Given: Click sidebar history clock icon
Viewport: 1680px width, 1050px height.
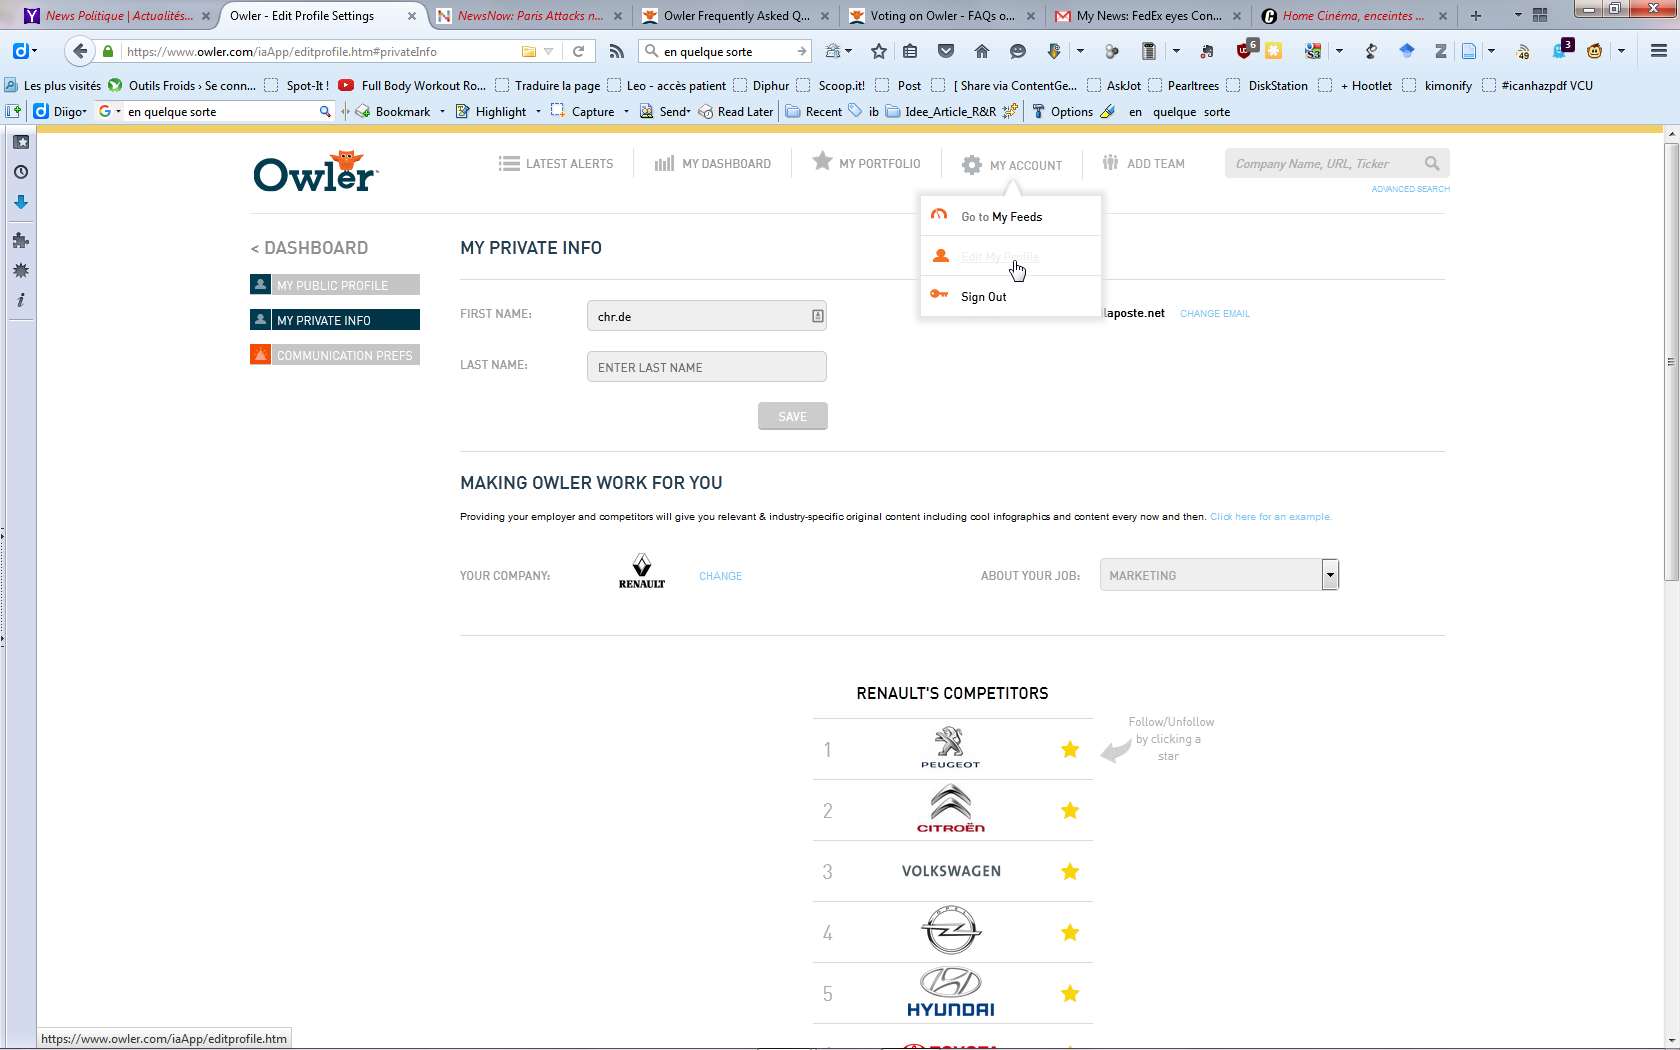Looking at the screenshot, I should point(20,172).
